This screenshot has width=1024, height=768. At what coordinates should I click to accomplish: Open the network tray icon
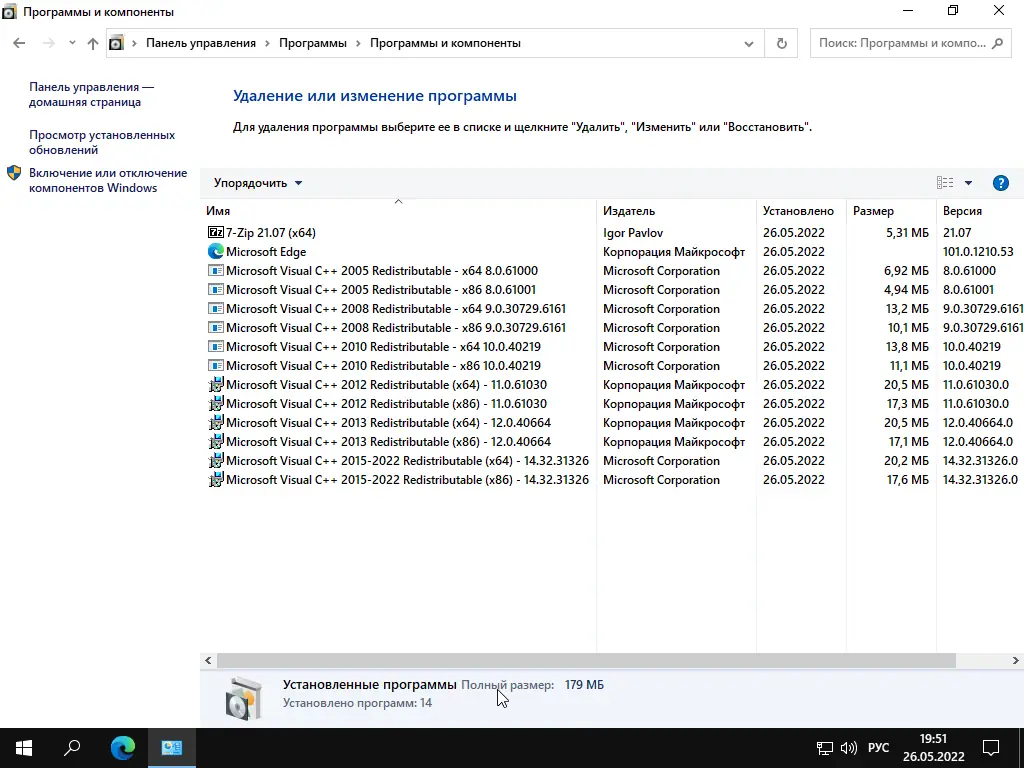click(825, 748)
